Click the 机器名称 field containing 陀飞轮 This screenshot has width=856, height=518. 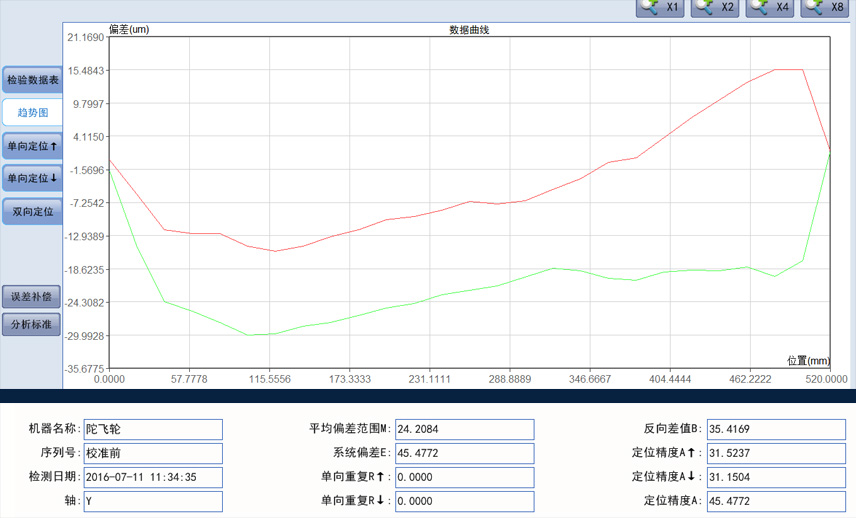click(x=152, y=429)
